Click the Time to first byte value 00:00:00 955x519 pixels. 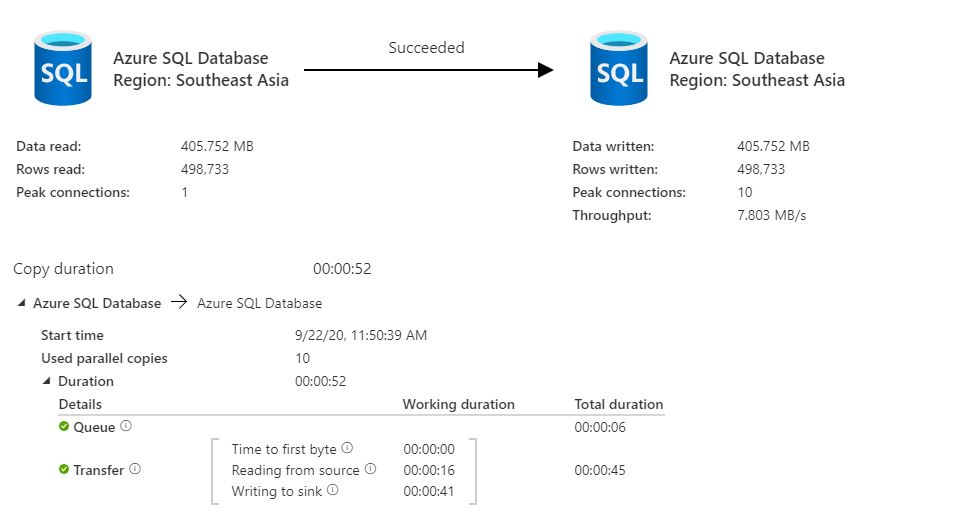click(x=429, y=449)
